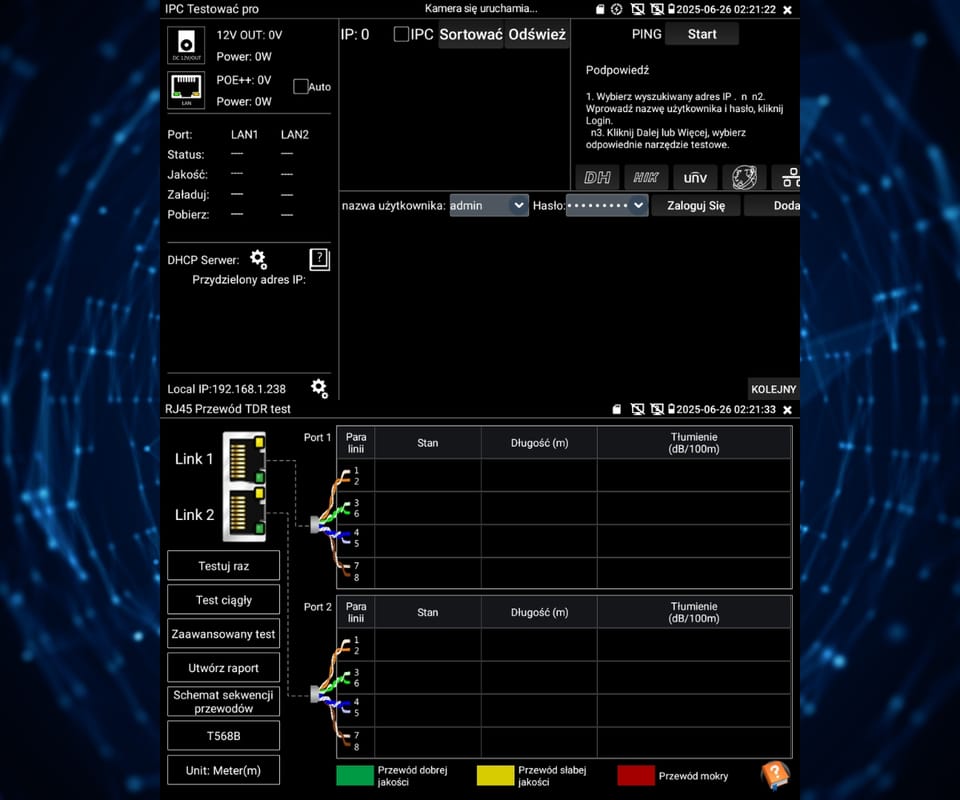Tick the IPC checkbox
Screen dimensions: 960x800
point(401,34)
